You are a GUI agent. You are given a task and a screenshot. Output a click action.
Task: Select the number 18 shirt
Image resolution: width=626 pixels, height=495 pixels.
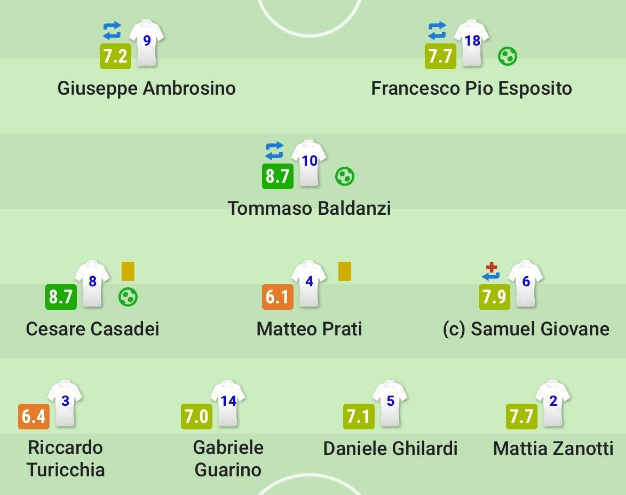472,43
